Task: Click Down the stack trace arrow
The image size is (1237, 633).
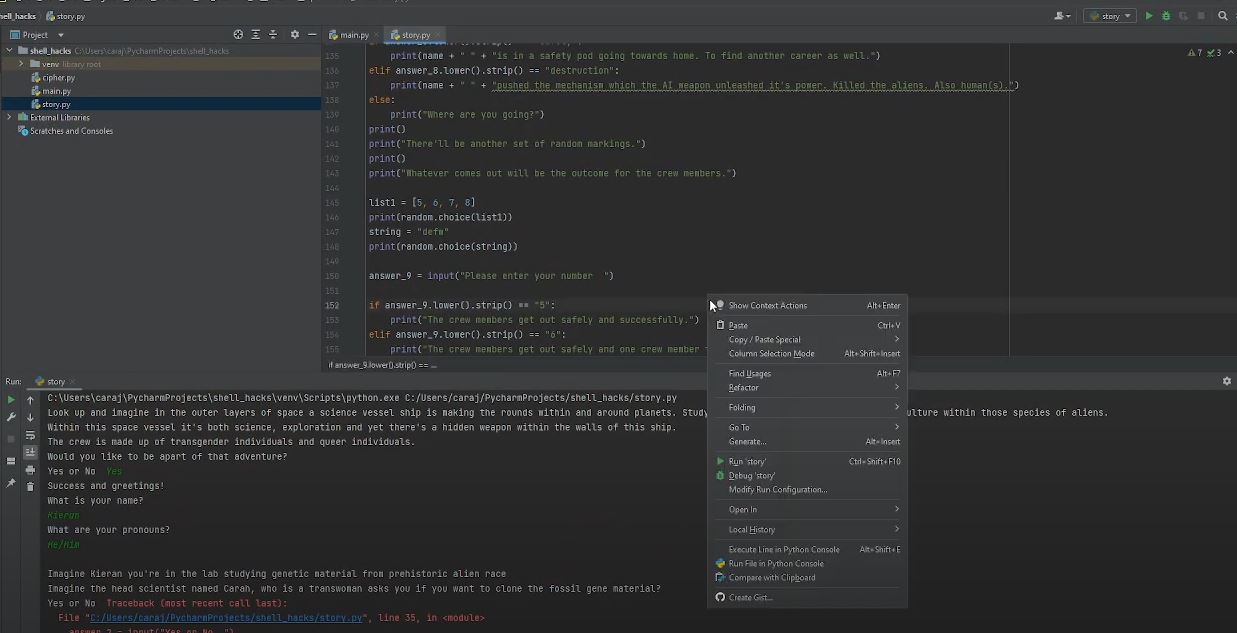Action: [30, 417]
